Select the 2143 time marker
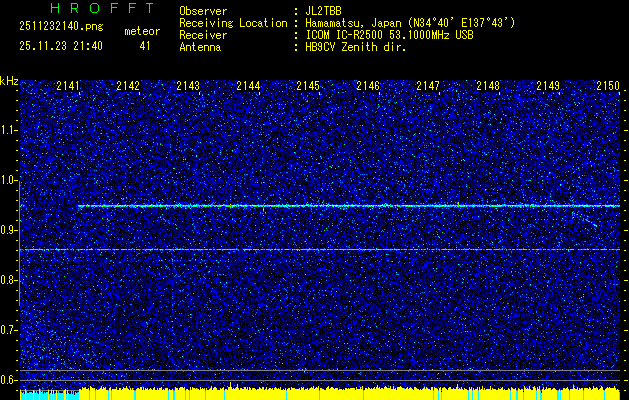629x400 pixels. point(188,87)
